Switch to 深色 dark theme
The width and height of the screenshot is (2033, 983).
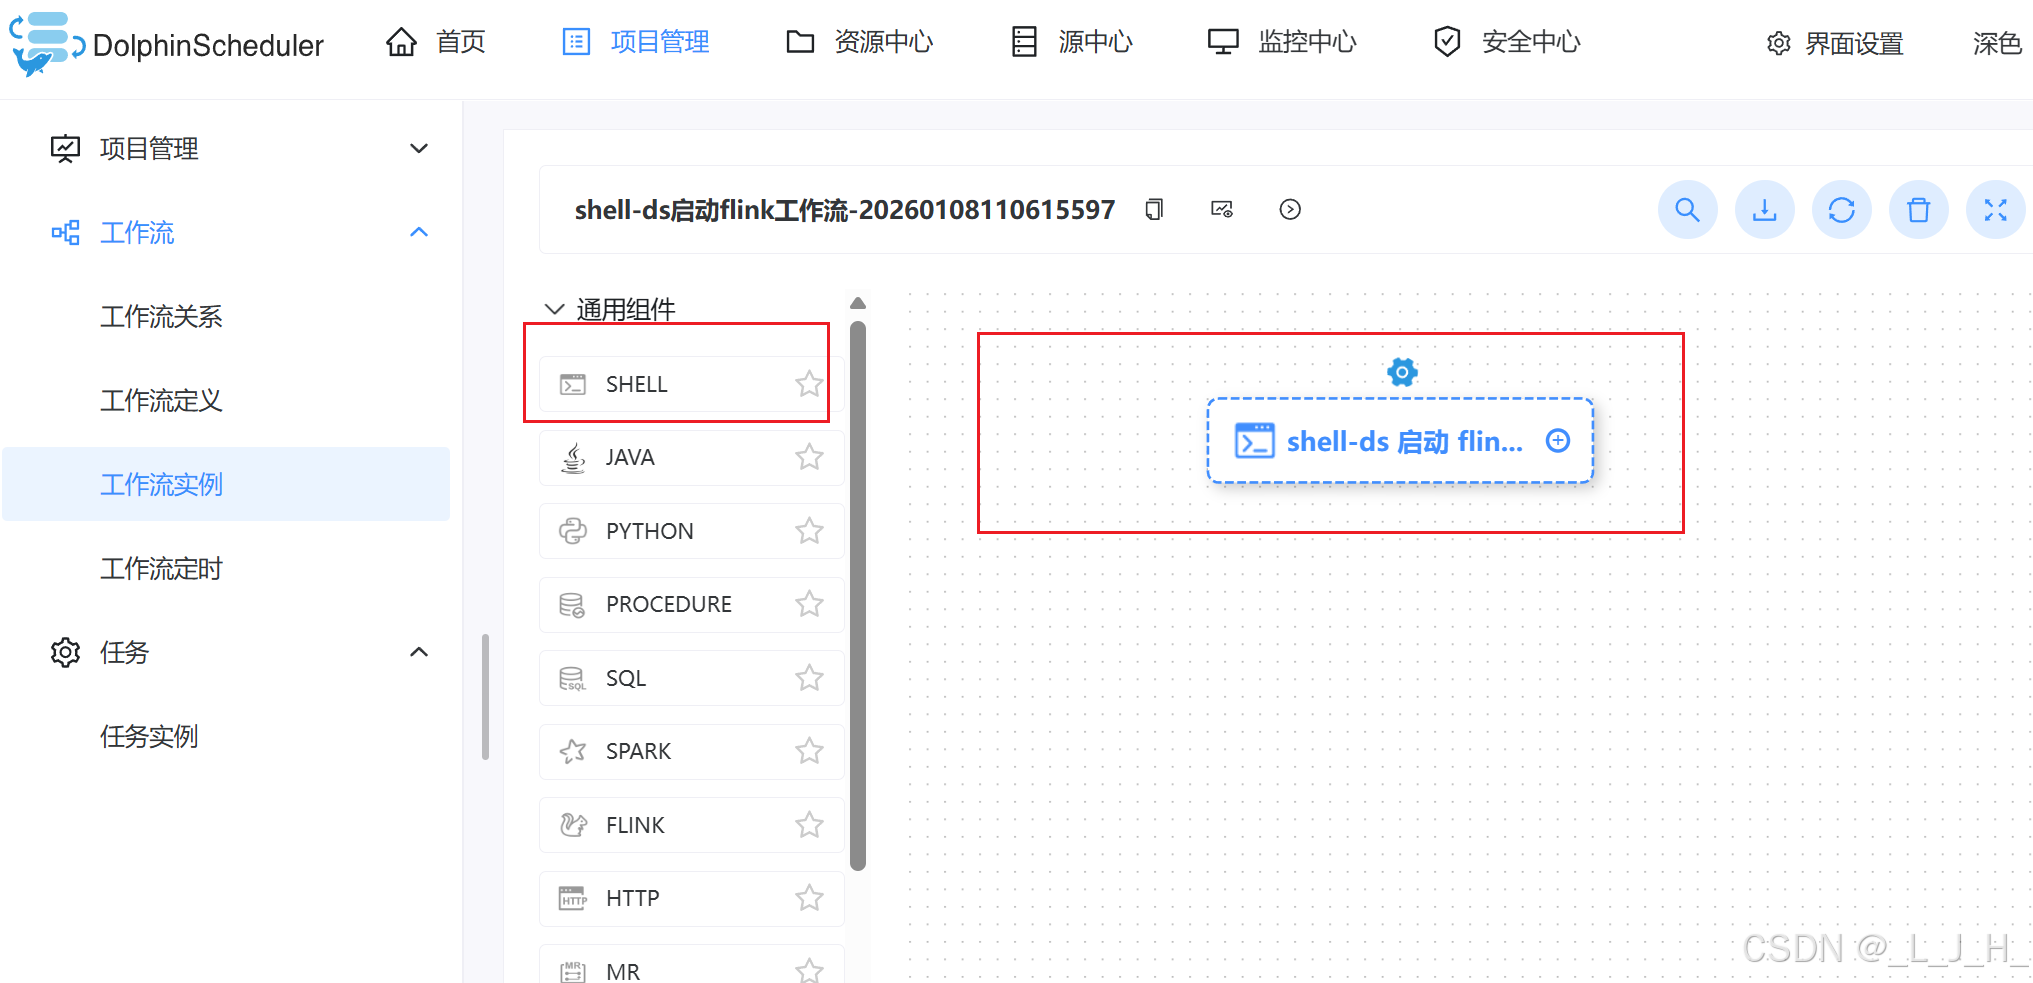[1997, 44]
